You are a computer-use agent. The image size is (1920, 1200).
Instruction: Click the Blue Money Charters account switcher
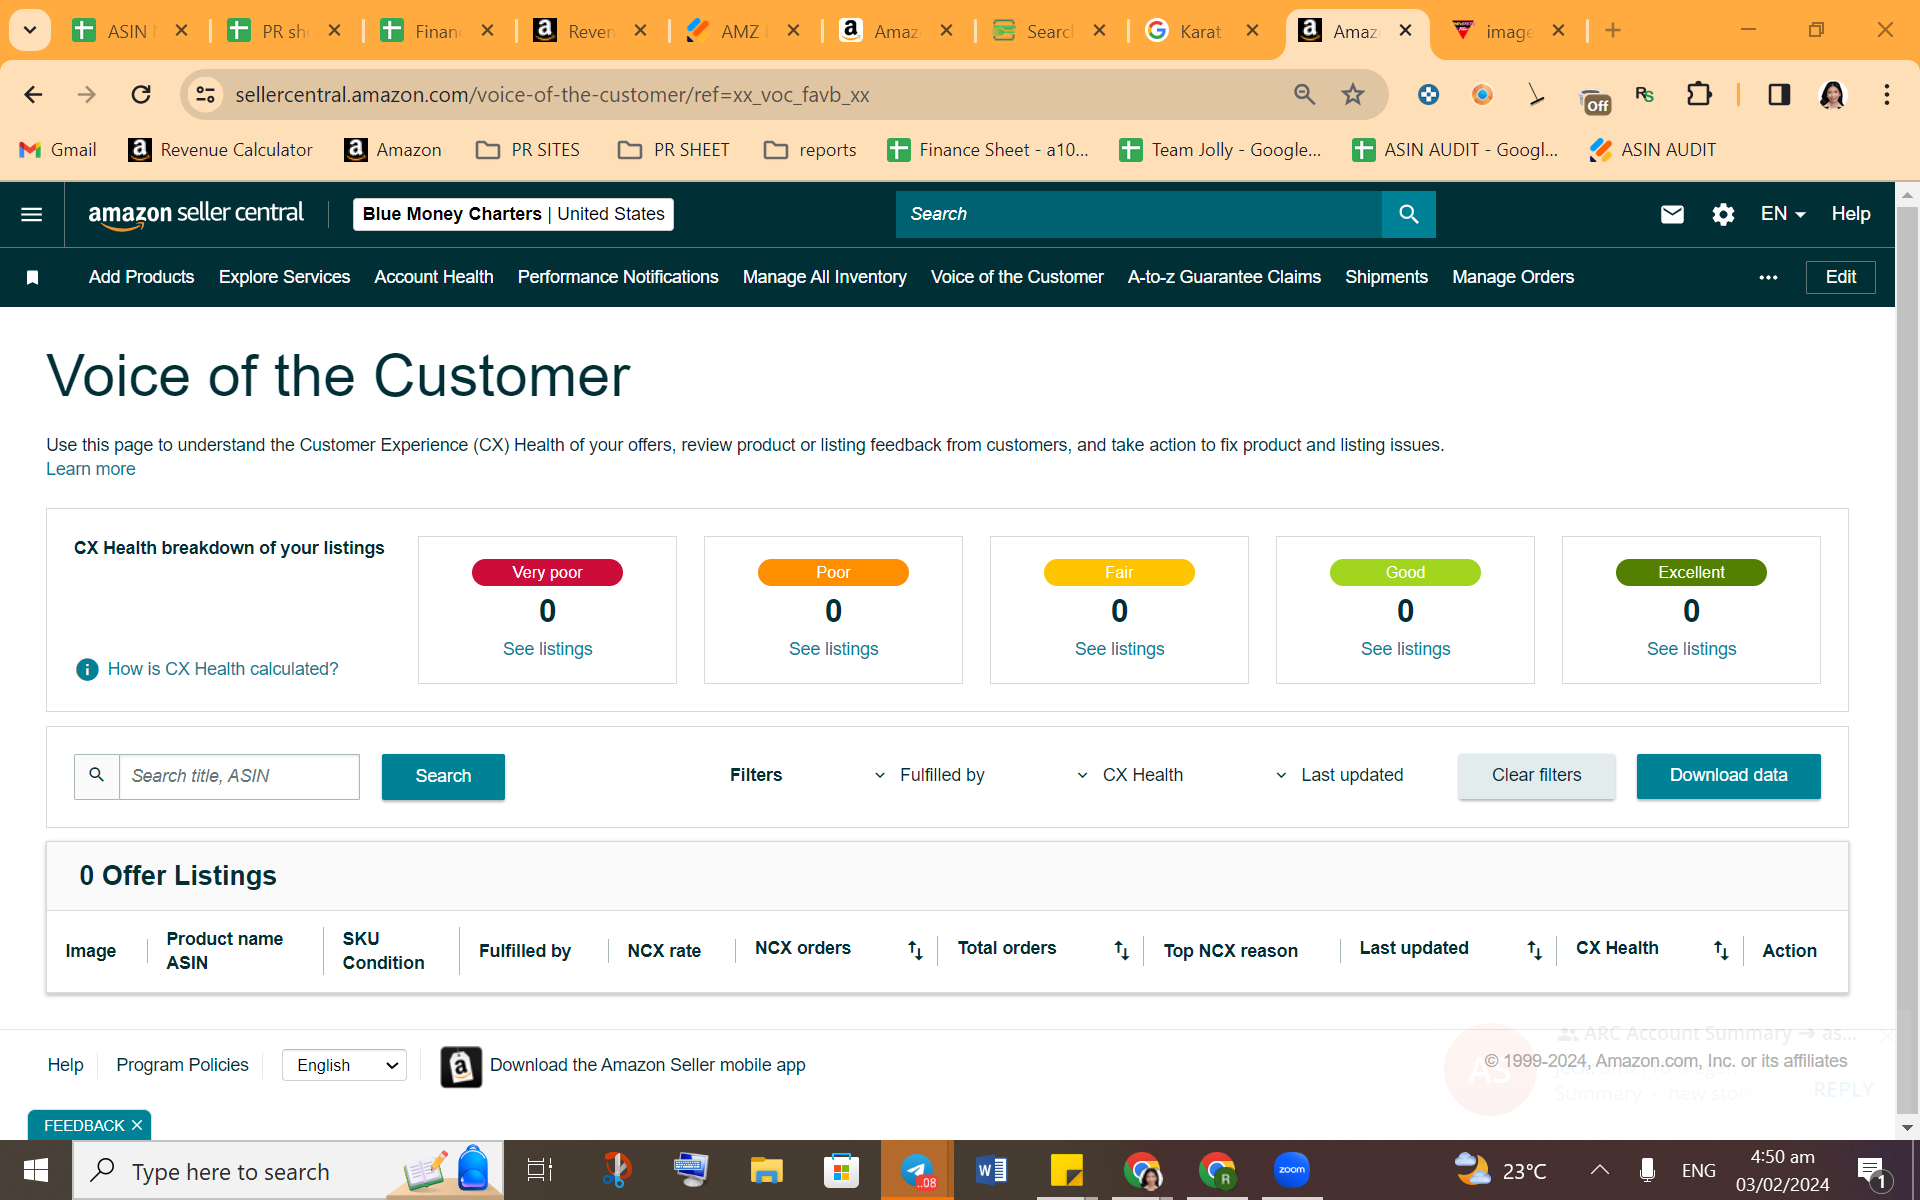point(513,214)
